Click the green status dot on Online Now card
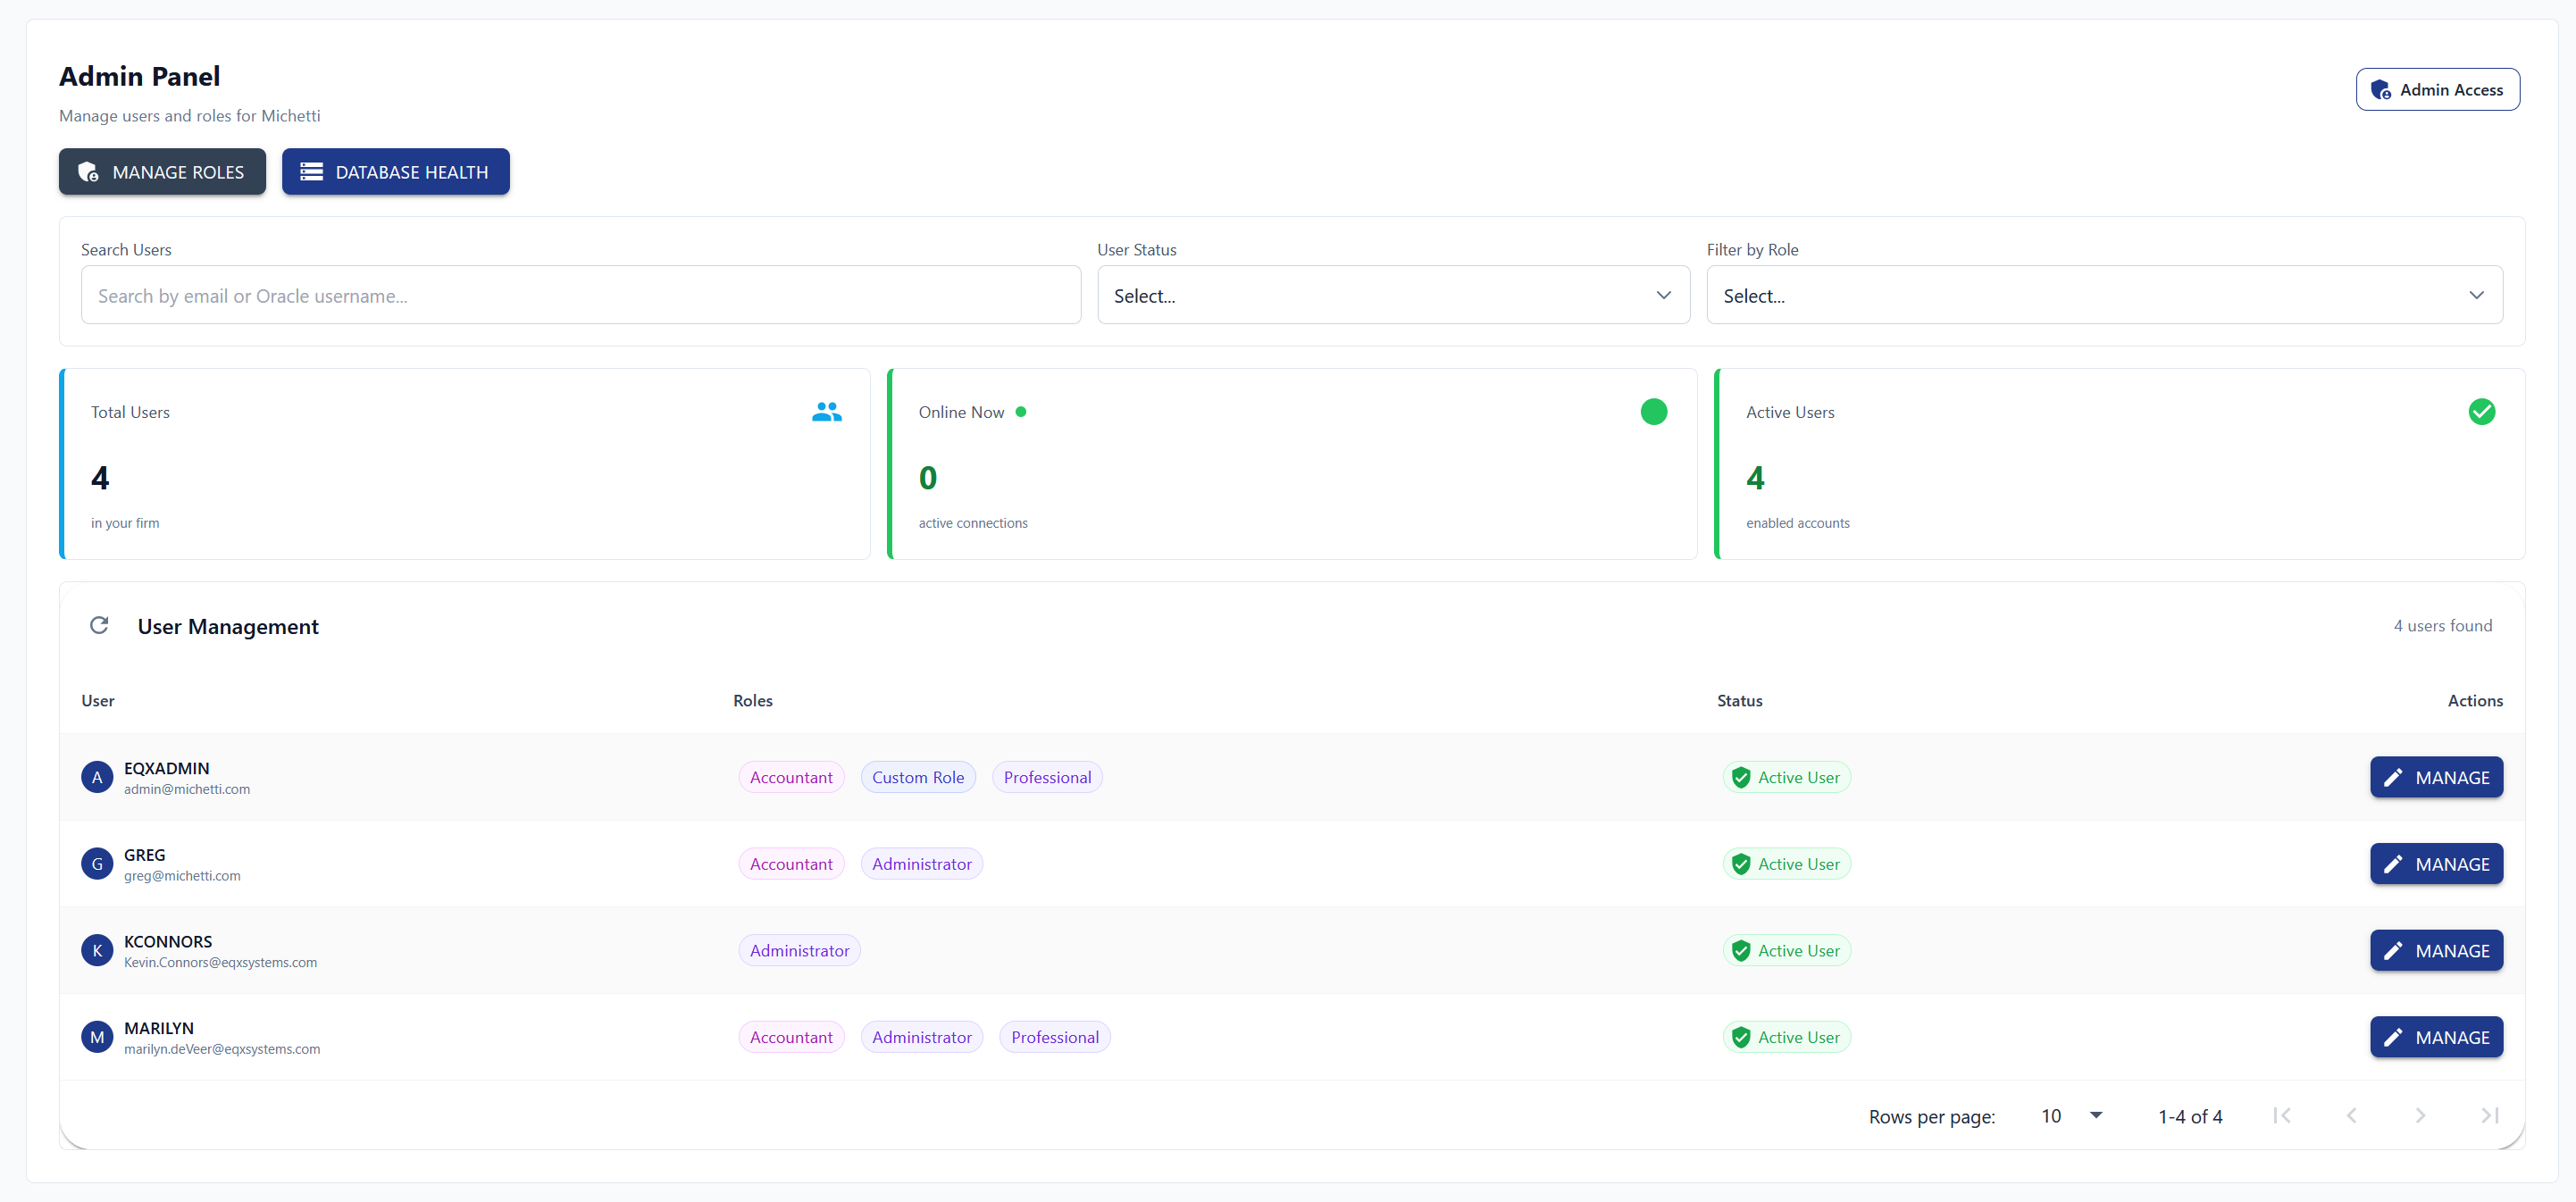Viewport: 2576px width, 1202px height. pyautogui.click(x=1654, y=411)
